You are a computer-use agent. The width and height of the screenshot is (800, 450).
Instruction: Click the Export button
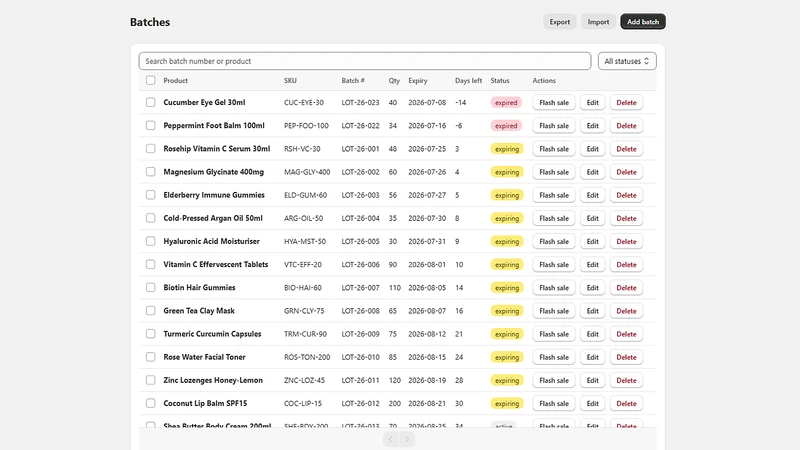[560, 22]
